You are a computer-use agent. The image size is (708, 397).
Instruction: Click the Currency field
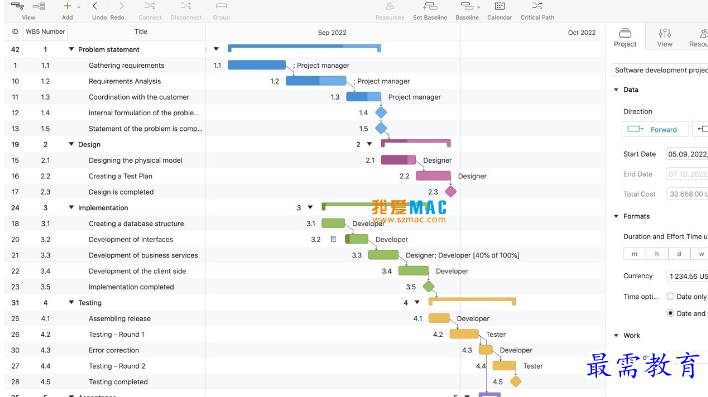click(x=687, y=276)
